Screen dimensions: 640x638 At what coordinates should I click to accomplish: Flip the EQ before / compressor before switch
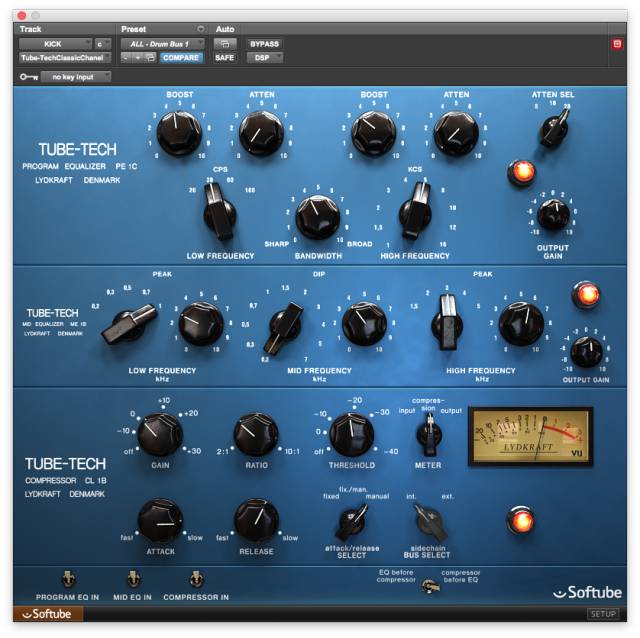click(x=430, y=587)
